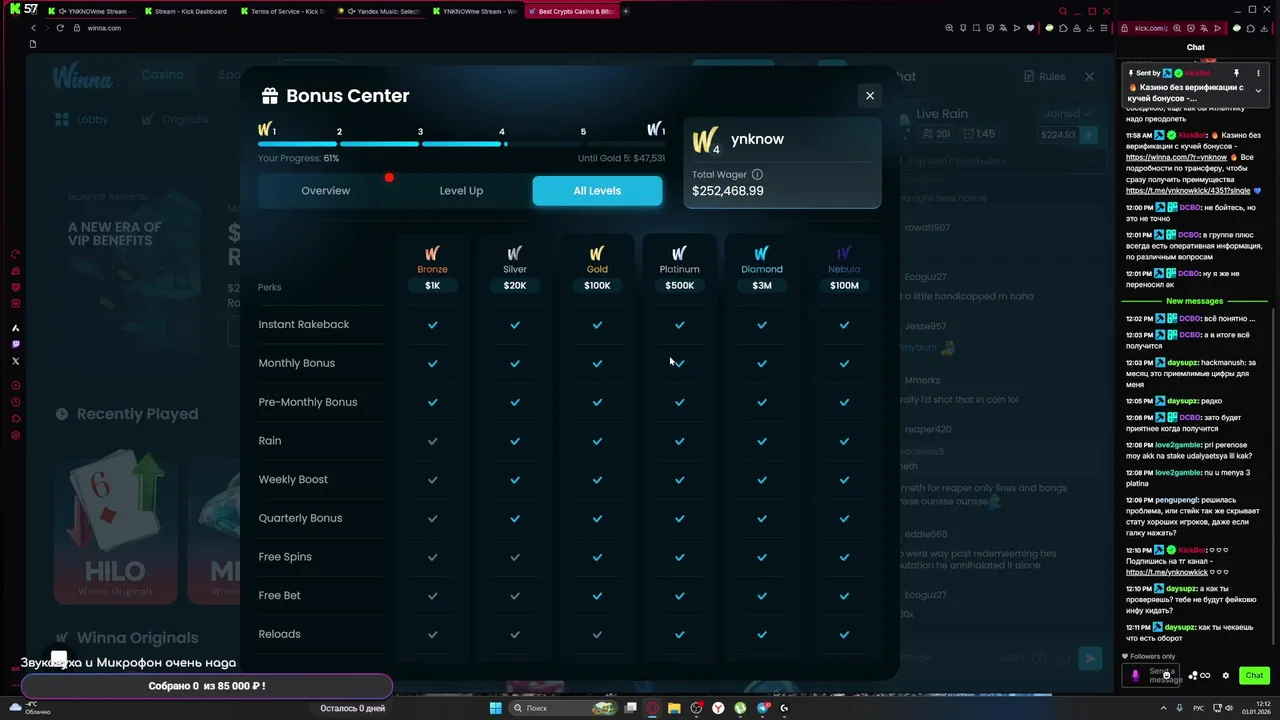This screenshot has width=1280, height=720.
Task: Open Telegram from taskbar
Action: point(763,708)
